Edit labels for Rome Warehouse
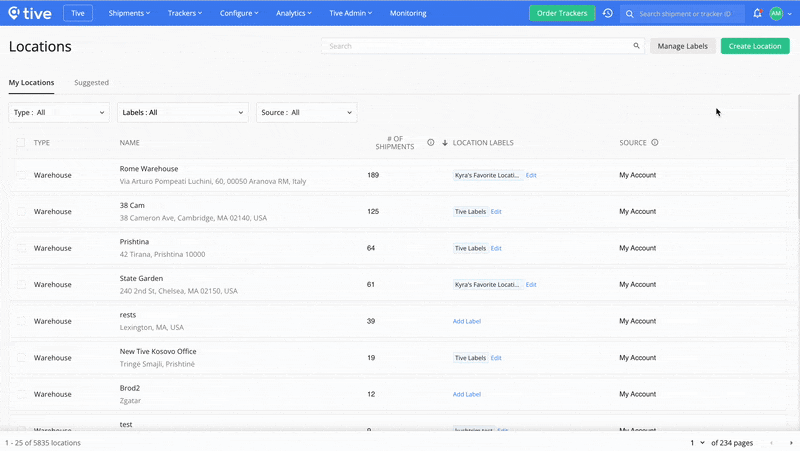Viewport: 800px width, 451px height. tap(531, 175)
